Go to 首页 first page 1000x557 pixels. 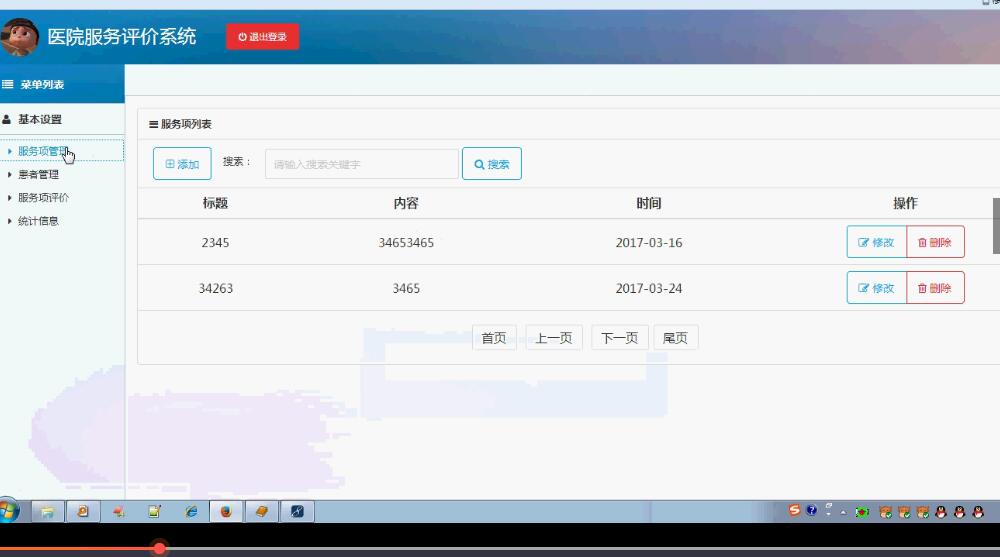[x=494, y=338]
